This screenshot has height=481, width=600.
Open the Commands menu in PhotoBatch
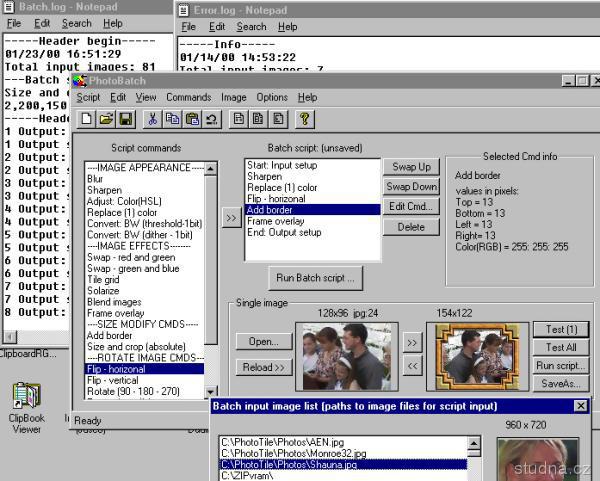[188, 97]
